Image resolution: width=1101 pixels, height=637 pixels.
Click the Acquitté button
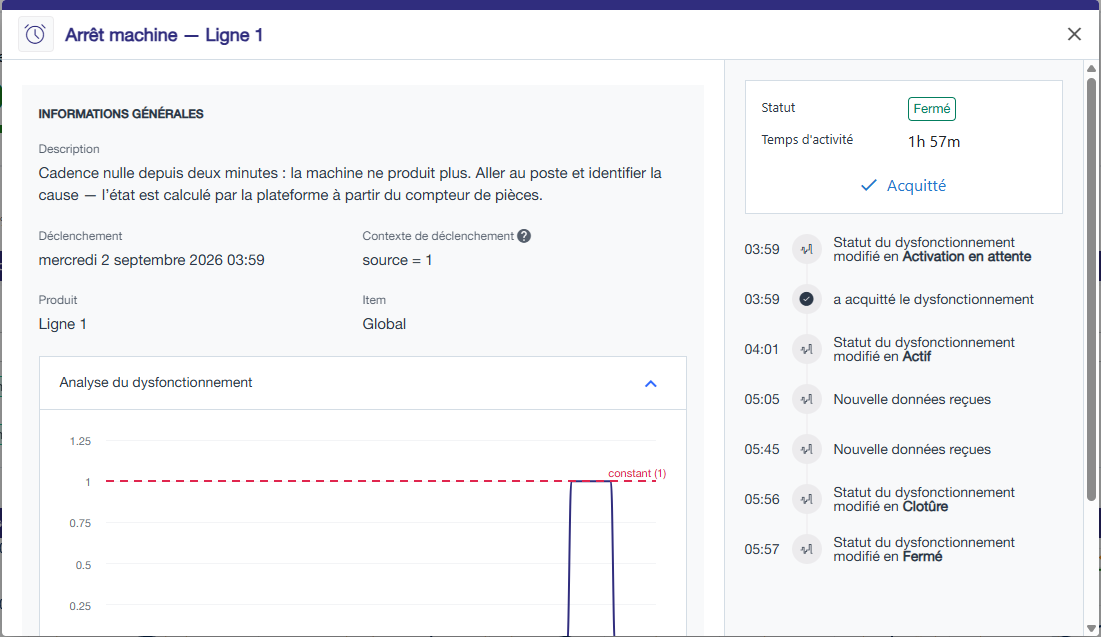click(903, 185)
